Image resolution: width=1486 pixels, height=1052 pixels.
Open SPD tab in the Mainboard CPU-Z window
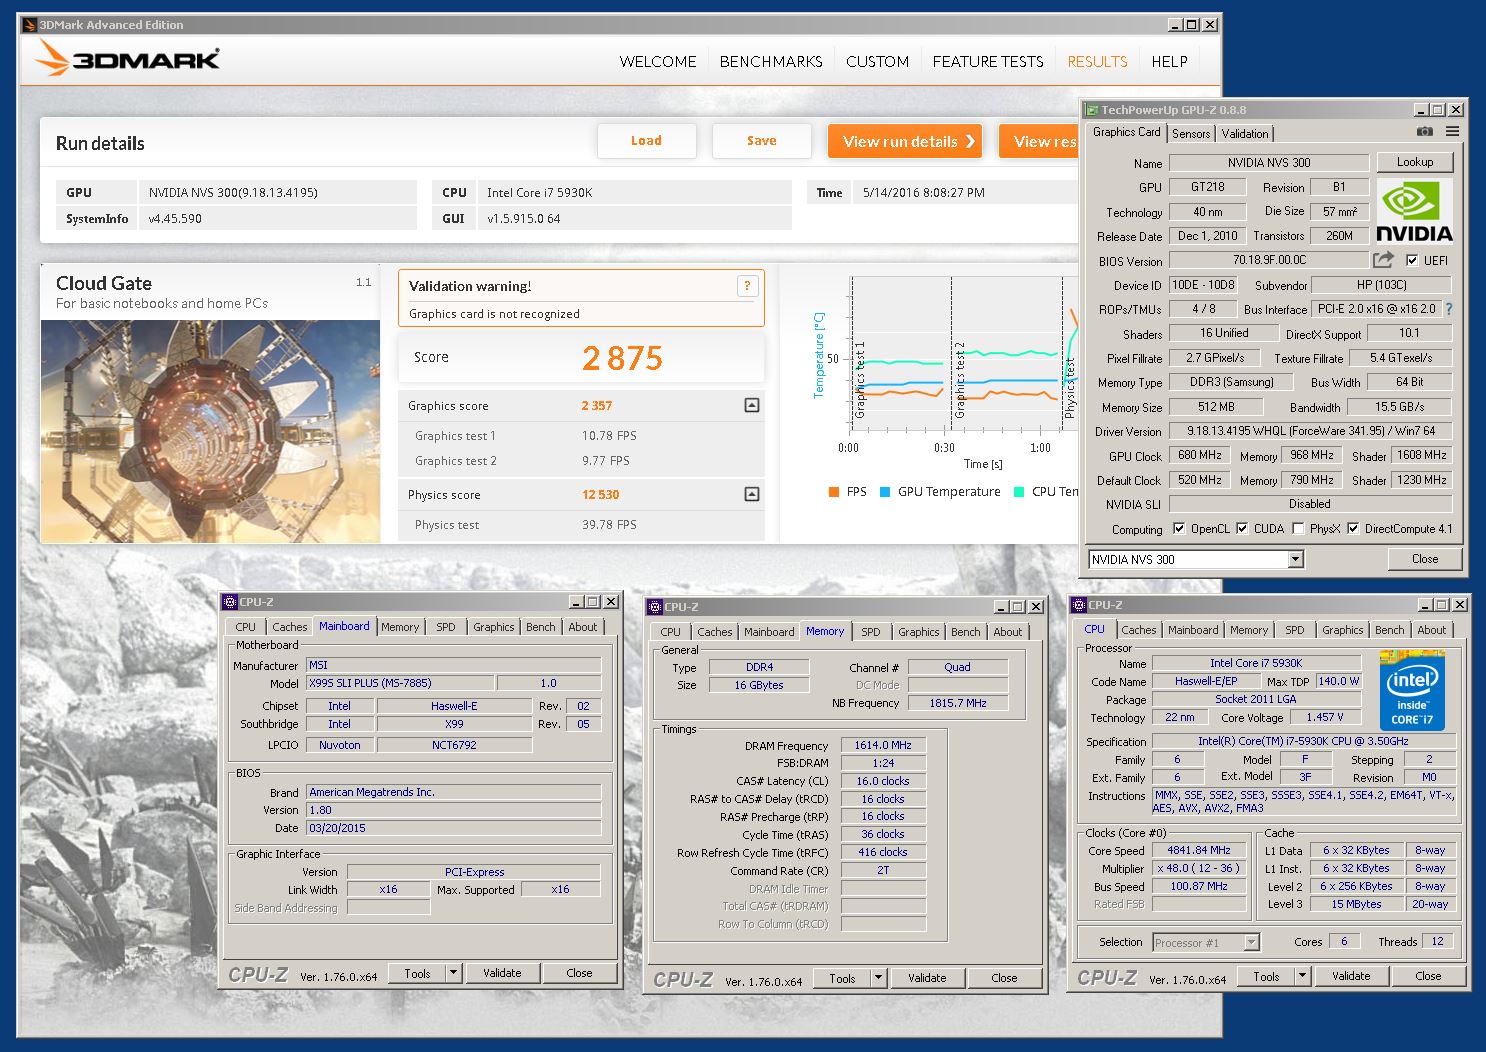pos(446,627)
